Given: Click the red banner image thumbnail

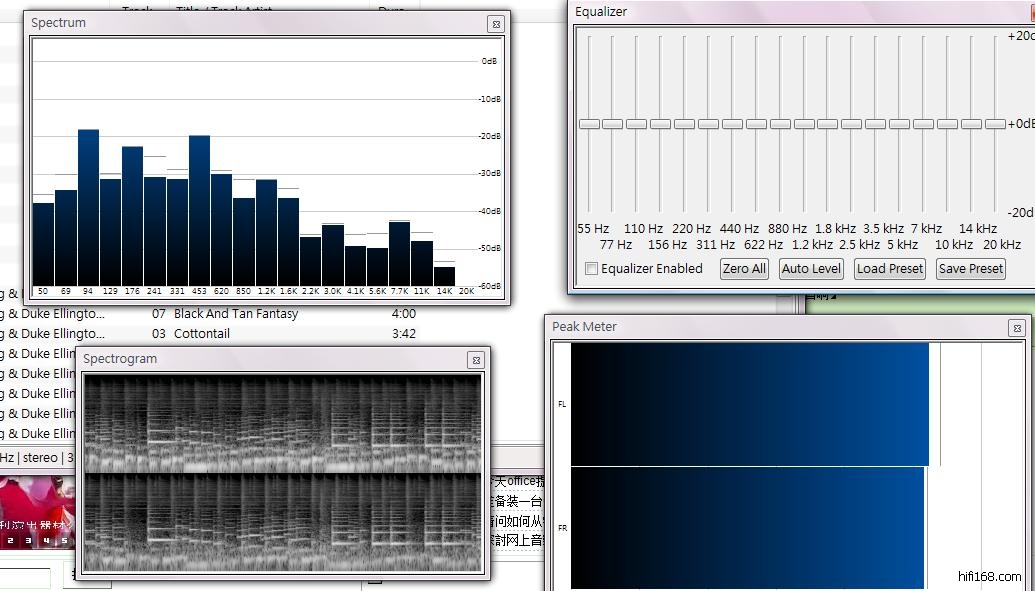Looking at the screenshot, I should coord(35,510).
